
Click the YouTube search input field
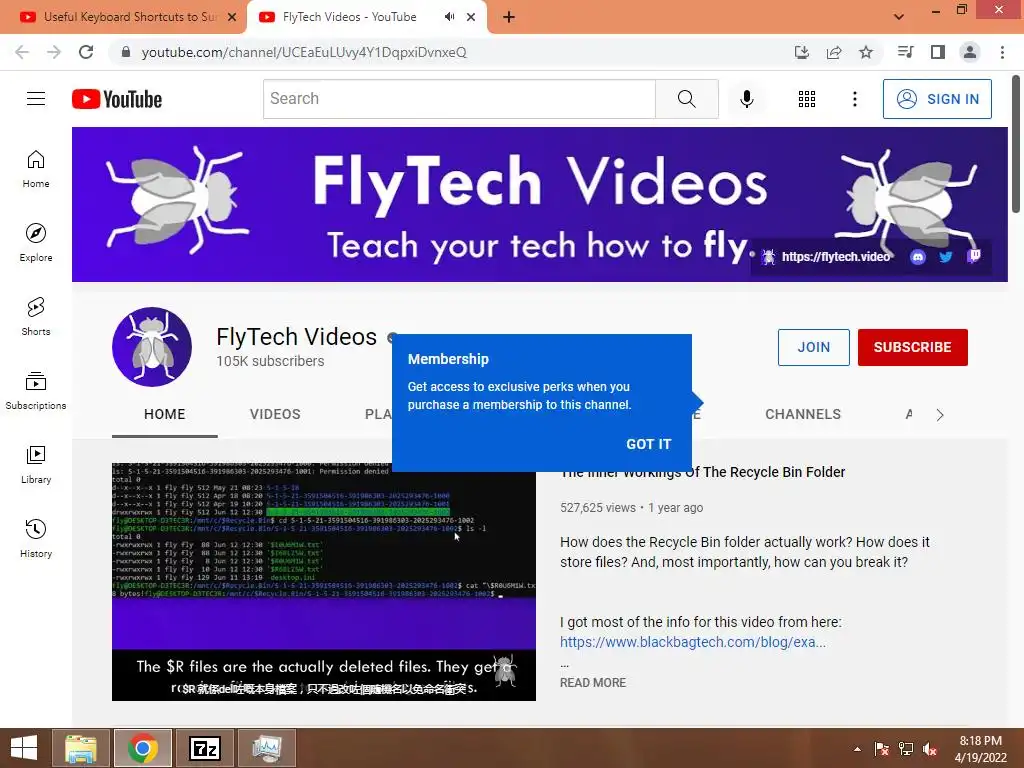[459, 99]
